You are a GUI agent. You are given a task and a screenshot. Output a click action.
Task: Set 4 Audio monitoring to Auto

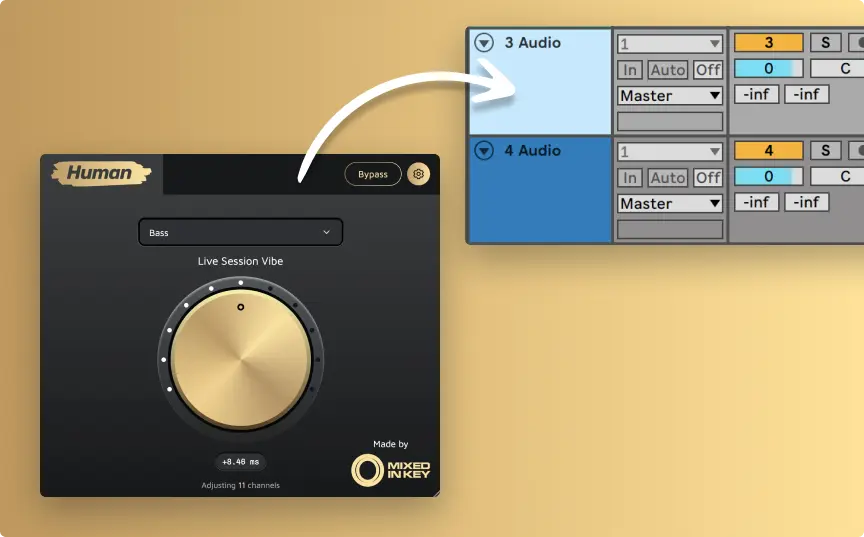[667, 177]
